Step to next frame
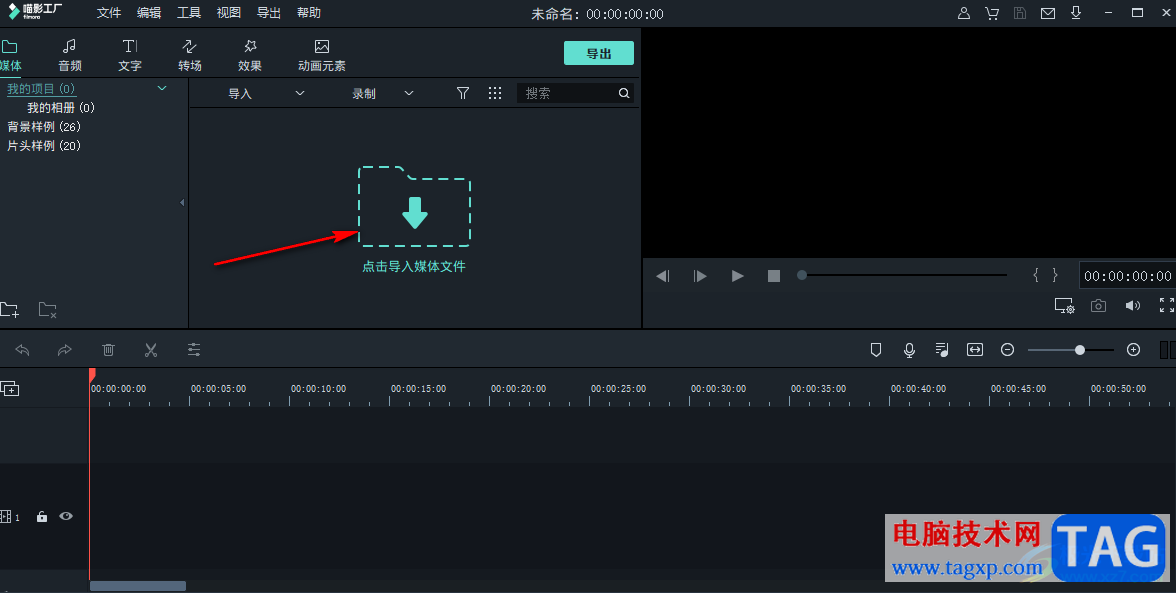1176x593 pixels. pyautogui.click(x=700, y=276)
